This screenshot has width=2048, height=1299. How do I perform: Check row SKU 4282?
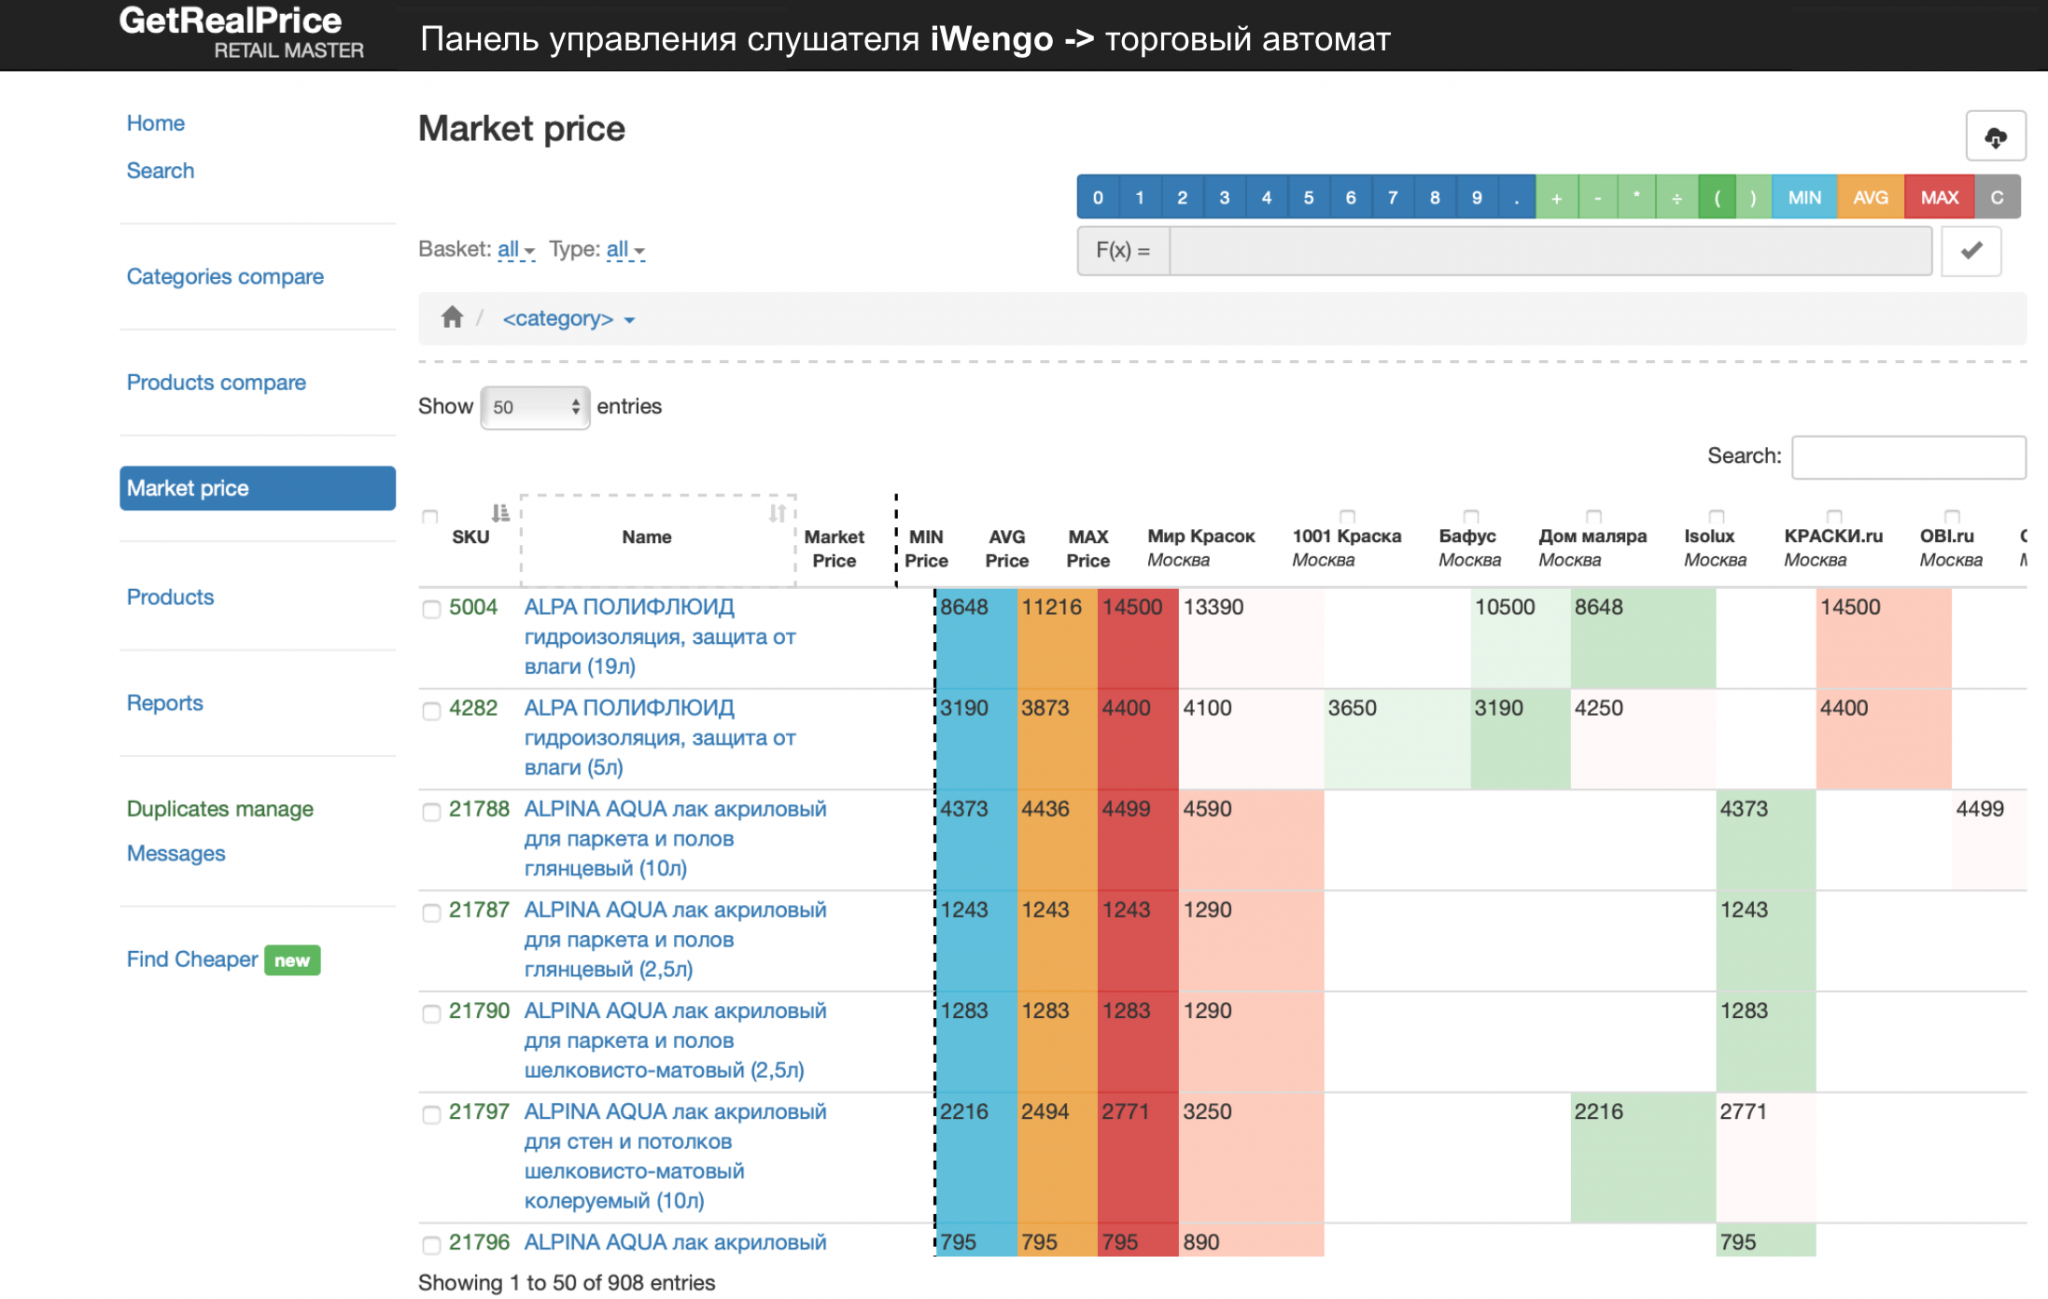(x=431, y=710)
